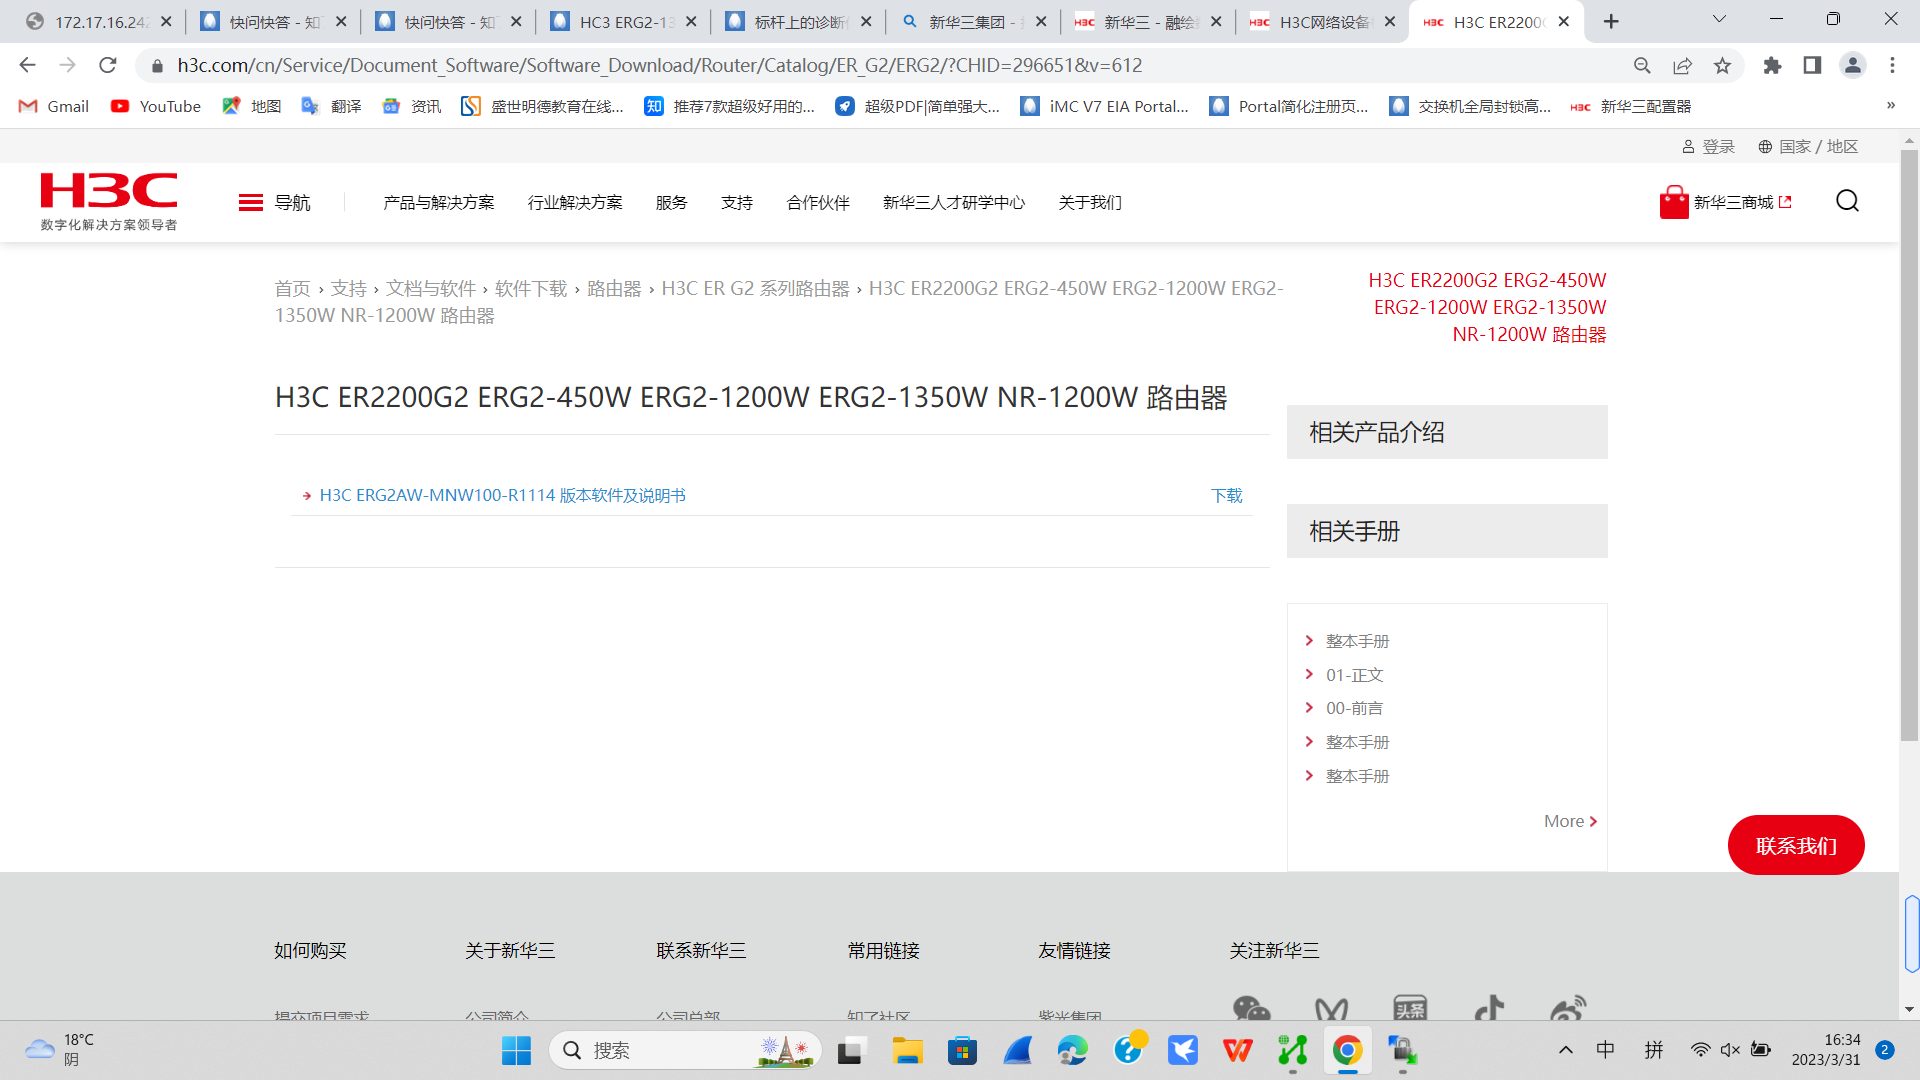Click 下载 link for ERG2AW software
The width and height of the screenshot is (1920, 1080).
1226,495
